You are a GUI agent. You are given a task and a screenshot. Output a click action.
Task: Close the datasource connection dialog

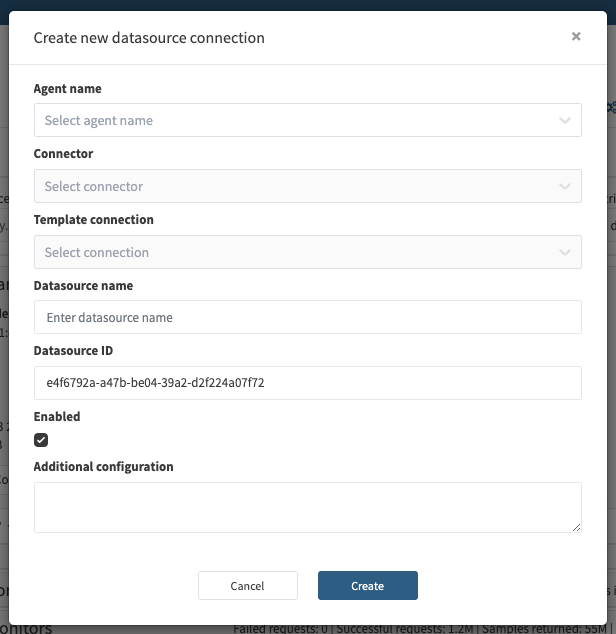(576, 36)
